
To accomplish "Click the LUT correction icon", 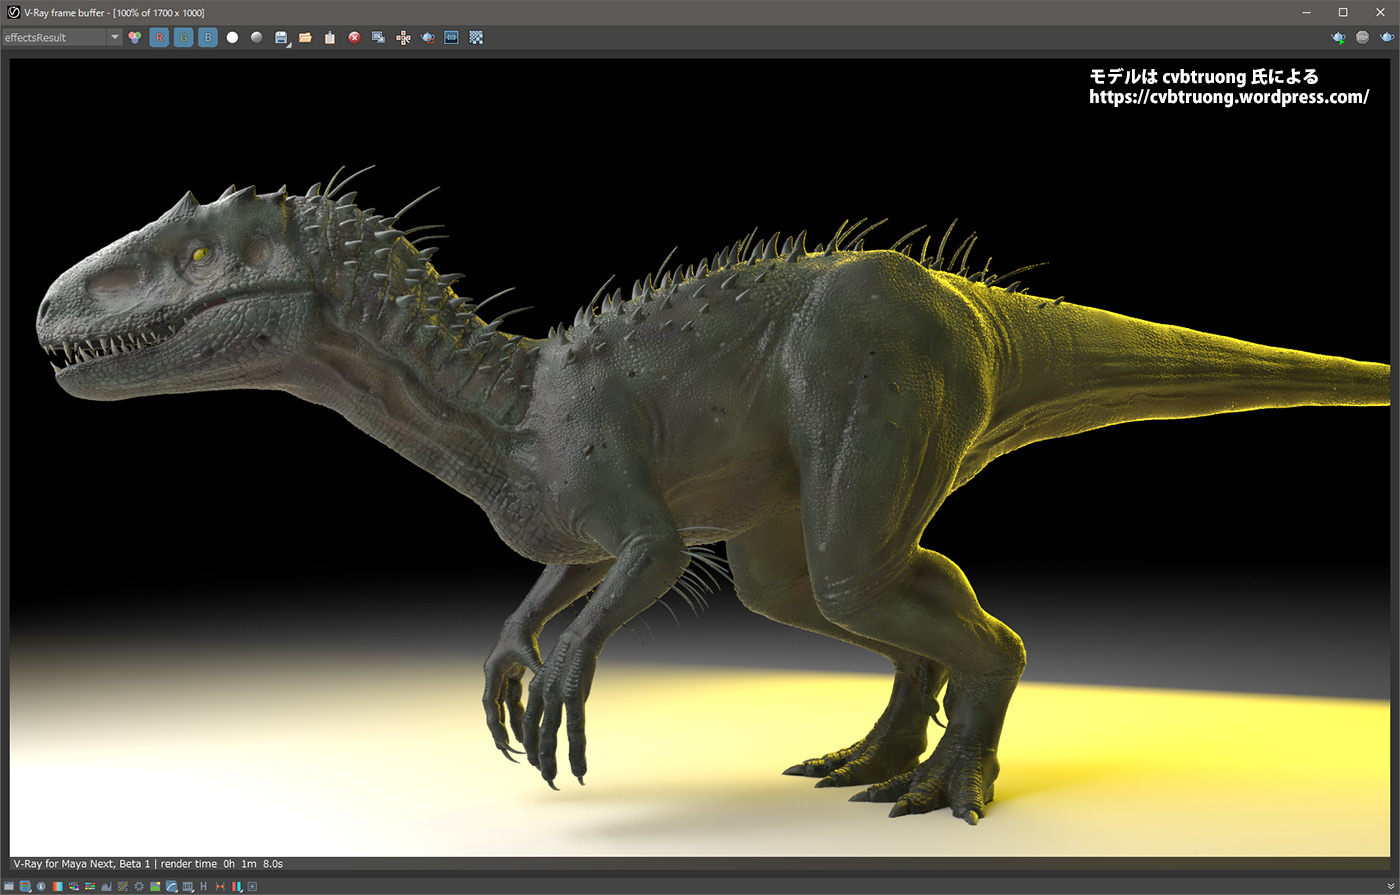I will [187, 886].
